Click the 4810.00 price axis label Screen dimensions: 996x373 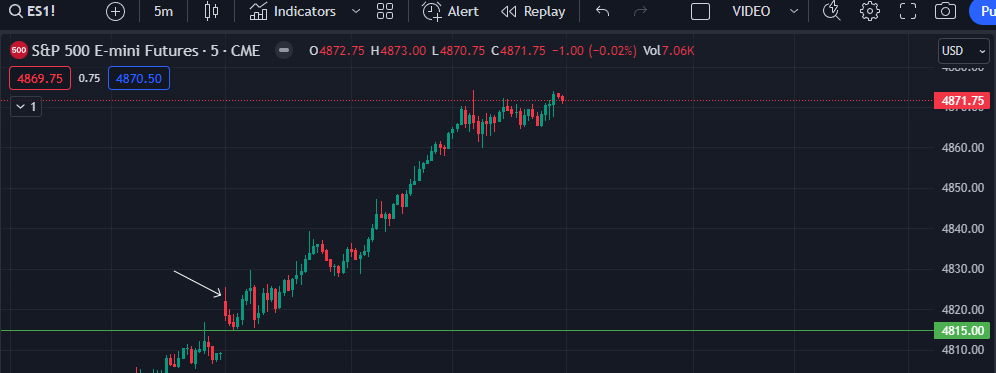click(963, 349)
